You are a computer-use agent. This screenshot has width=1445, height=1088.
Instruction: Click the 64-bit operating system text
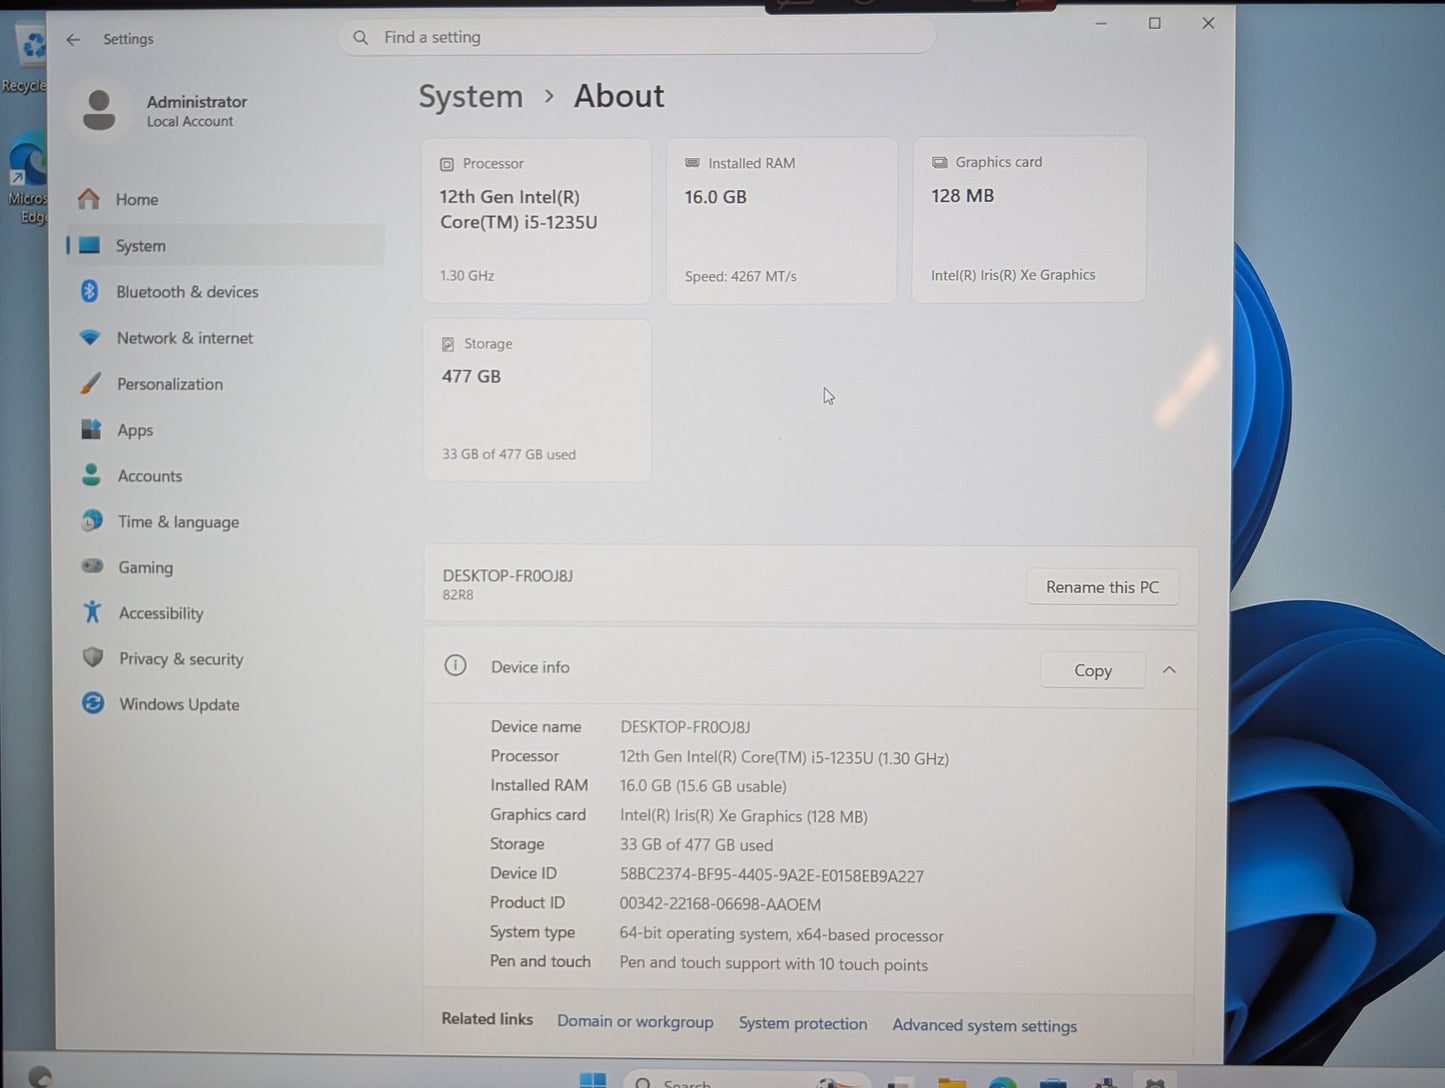(x=781, y=934)
